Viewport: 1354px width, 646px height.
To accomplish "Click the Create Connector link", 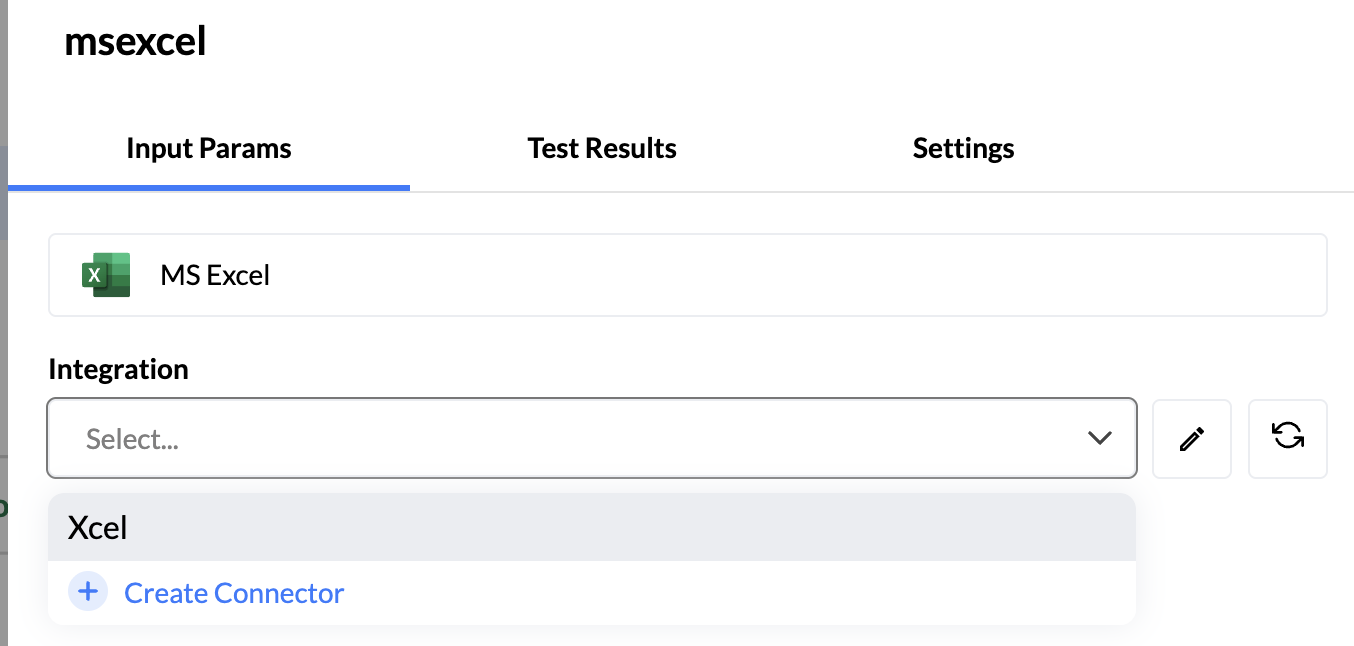I will click(234, 593).
